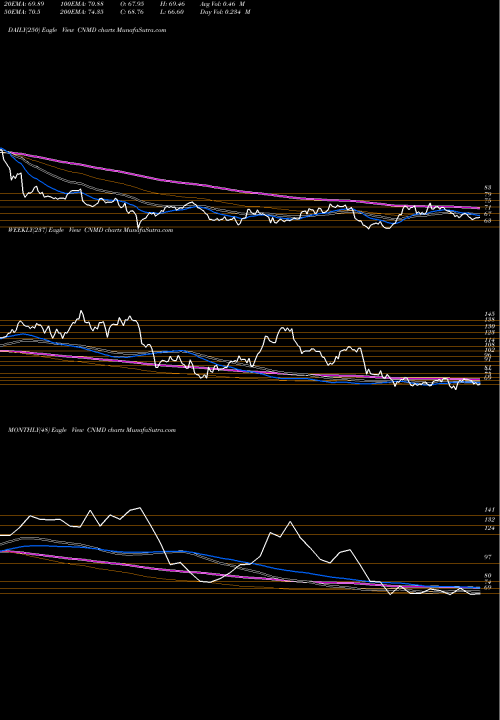Viewport: 500px width, 720px height.
Task: Click the open price O: 67.95
Action: (x=133, y=4)
